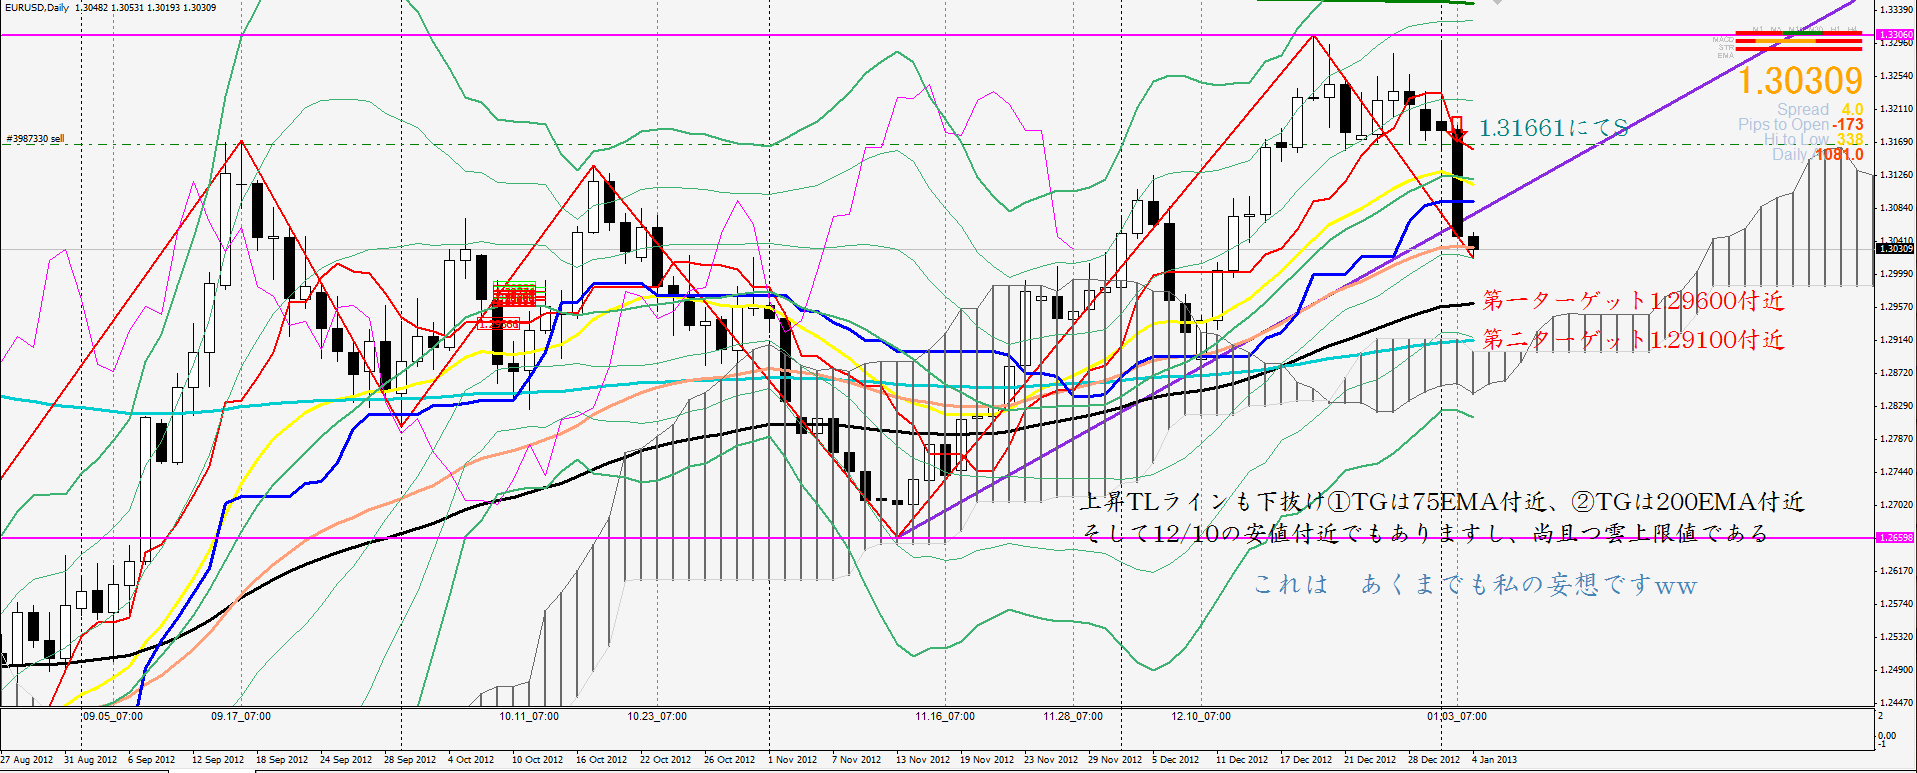This screenshot has height=773, width=1917.
Task: Click the 4 Oct 2012 date label
Action: pos(471,760)
